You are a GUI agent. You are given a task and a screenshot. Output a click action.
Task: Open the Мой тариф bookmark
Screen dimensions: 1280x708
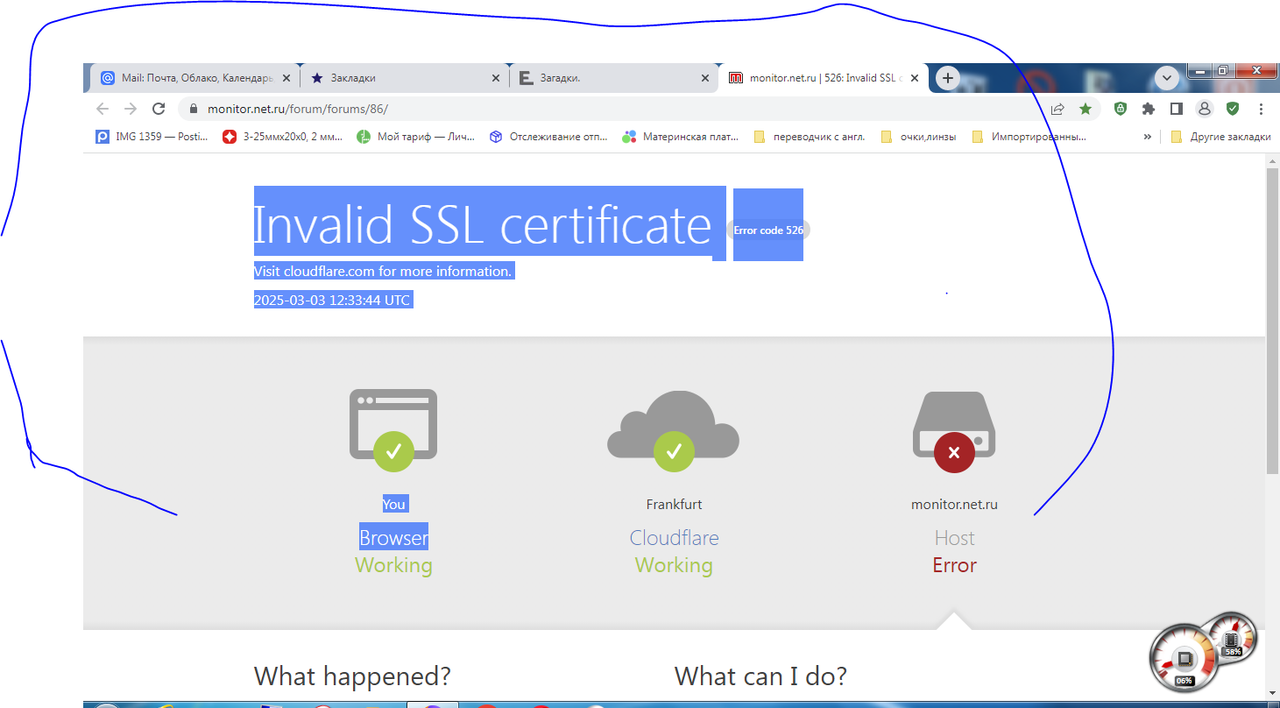[x=415, y=137]
